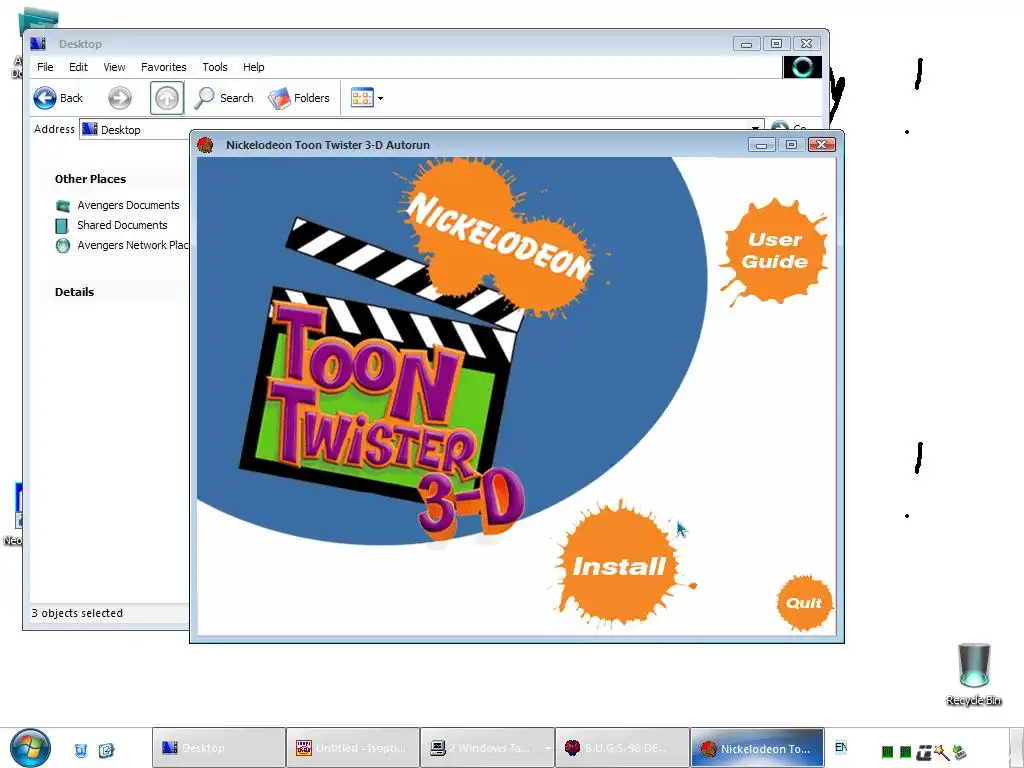Screen dimensions: 1024x768
Task: Open the Favorites menu in Desktop window
Action: click(163, 67)
